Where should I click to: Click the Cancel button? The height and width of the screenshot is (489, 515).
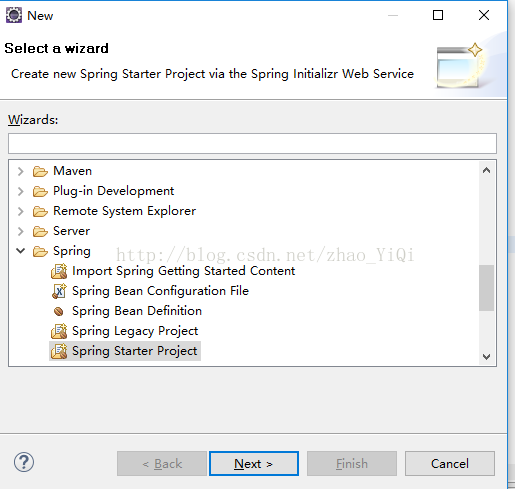pos(450,464)
